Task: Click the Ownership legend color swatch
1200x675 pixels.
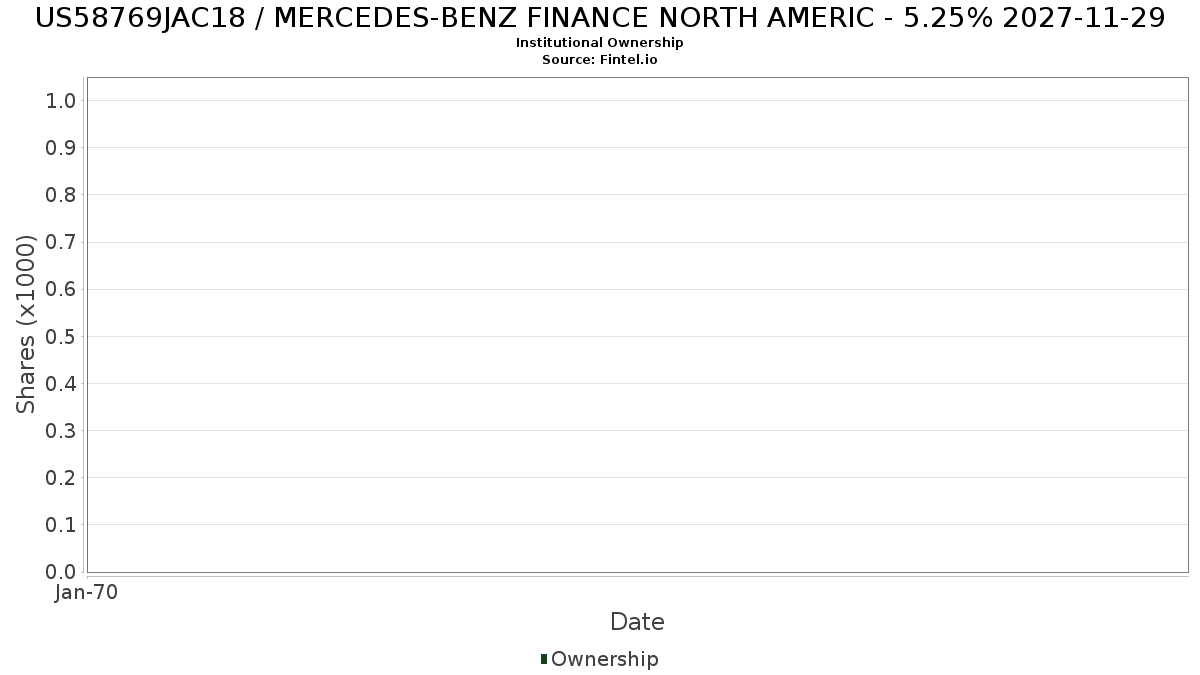Action: (x=544, y=659)
